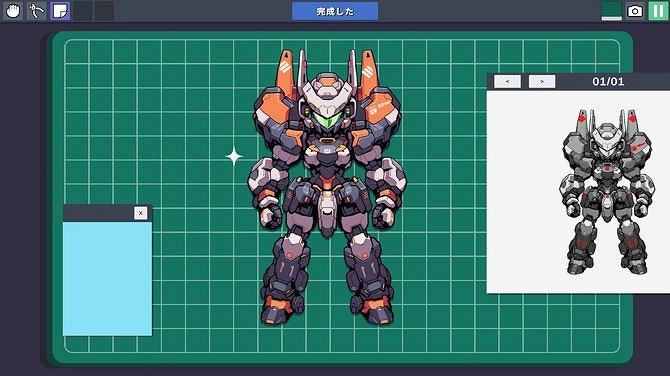Viewport: 670px width, 376px height.
Task: Open the green mat color swatch
Action: coord(611,11)
